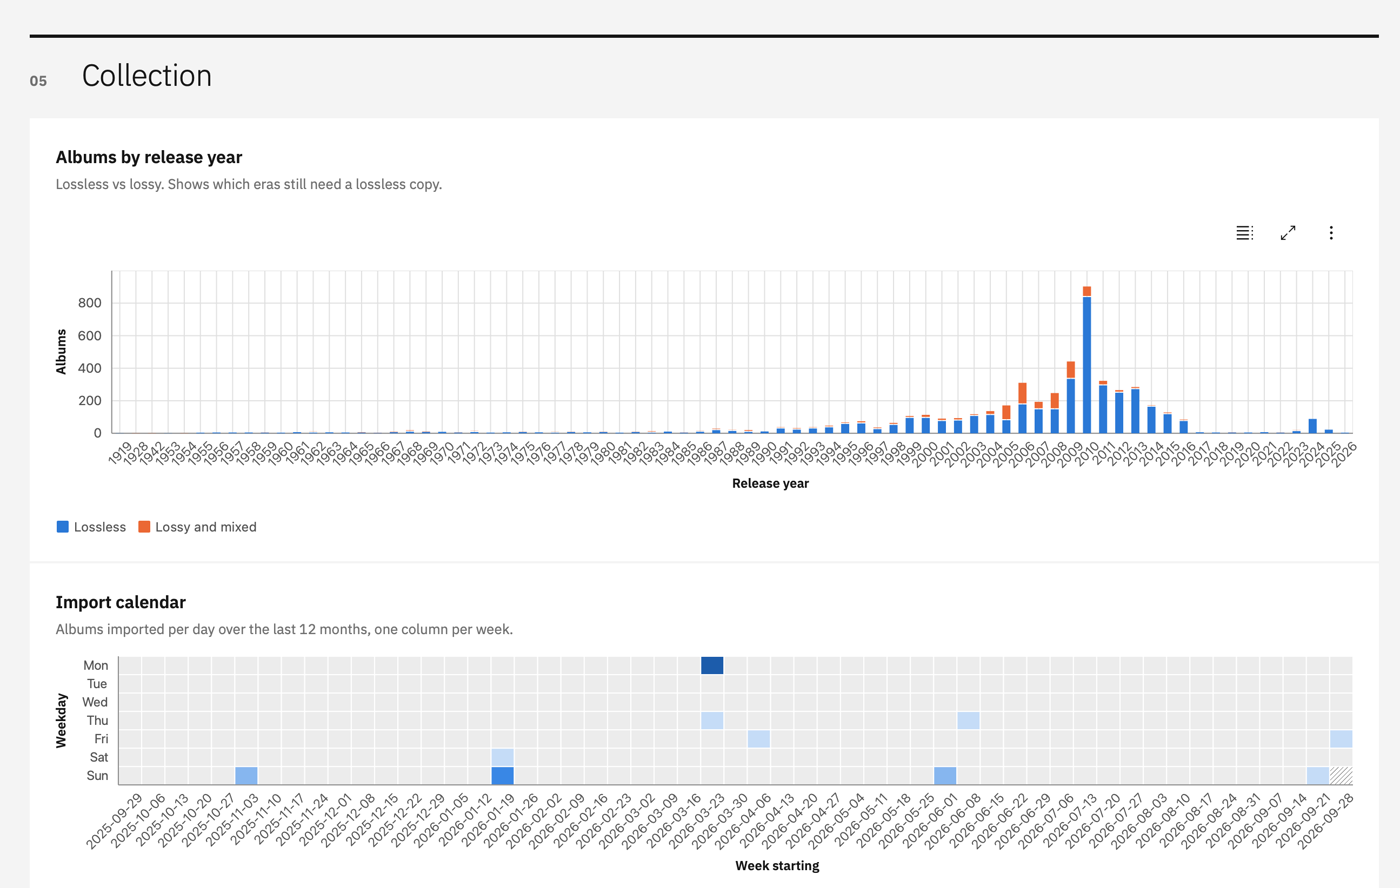1400x888 pixels.
Task: Show the albums chart as a table
Action: [1244, 233]
